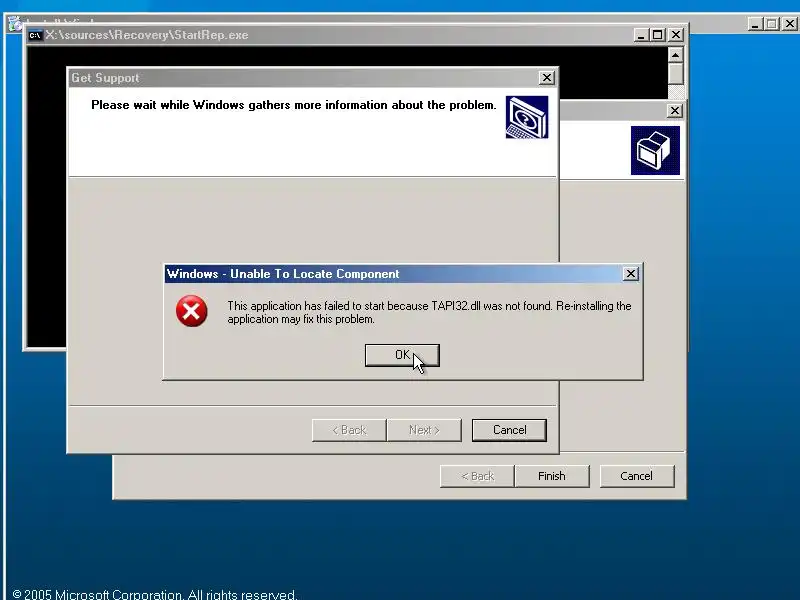Viewport: 800px width, 600px height.
Task: Click the console scrollbar up arrow
Action: tap(676, 55)
